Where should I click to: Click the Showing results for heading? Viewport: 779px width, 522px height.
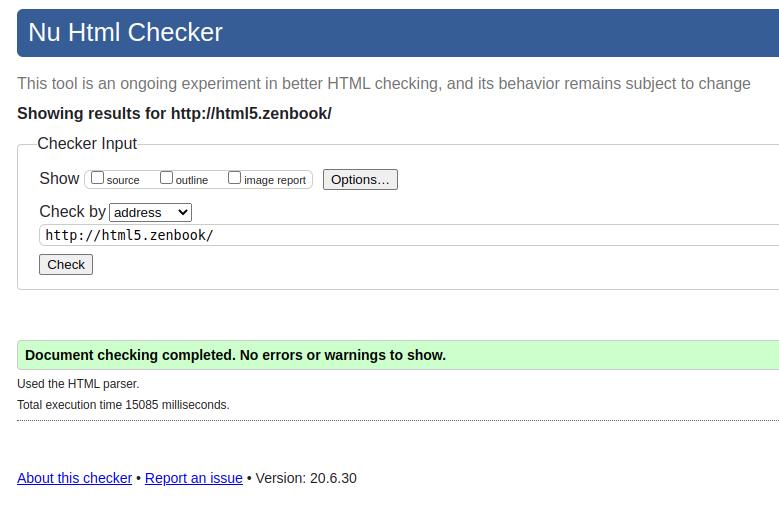174,113
